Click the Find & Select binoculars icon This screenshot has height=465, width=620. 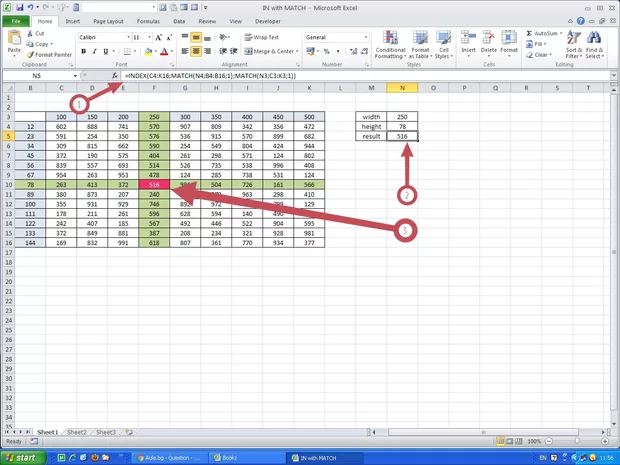(x=594, y=38)
